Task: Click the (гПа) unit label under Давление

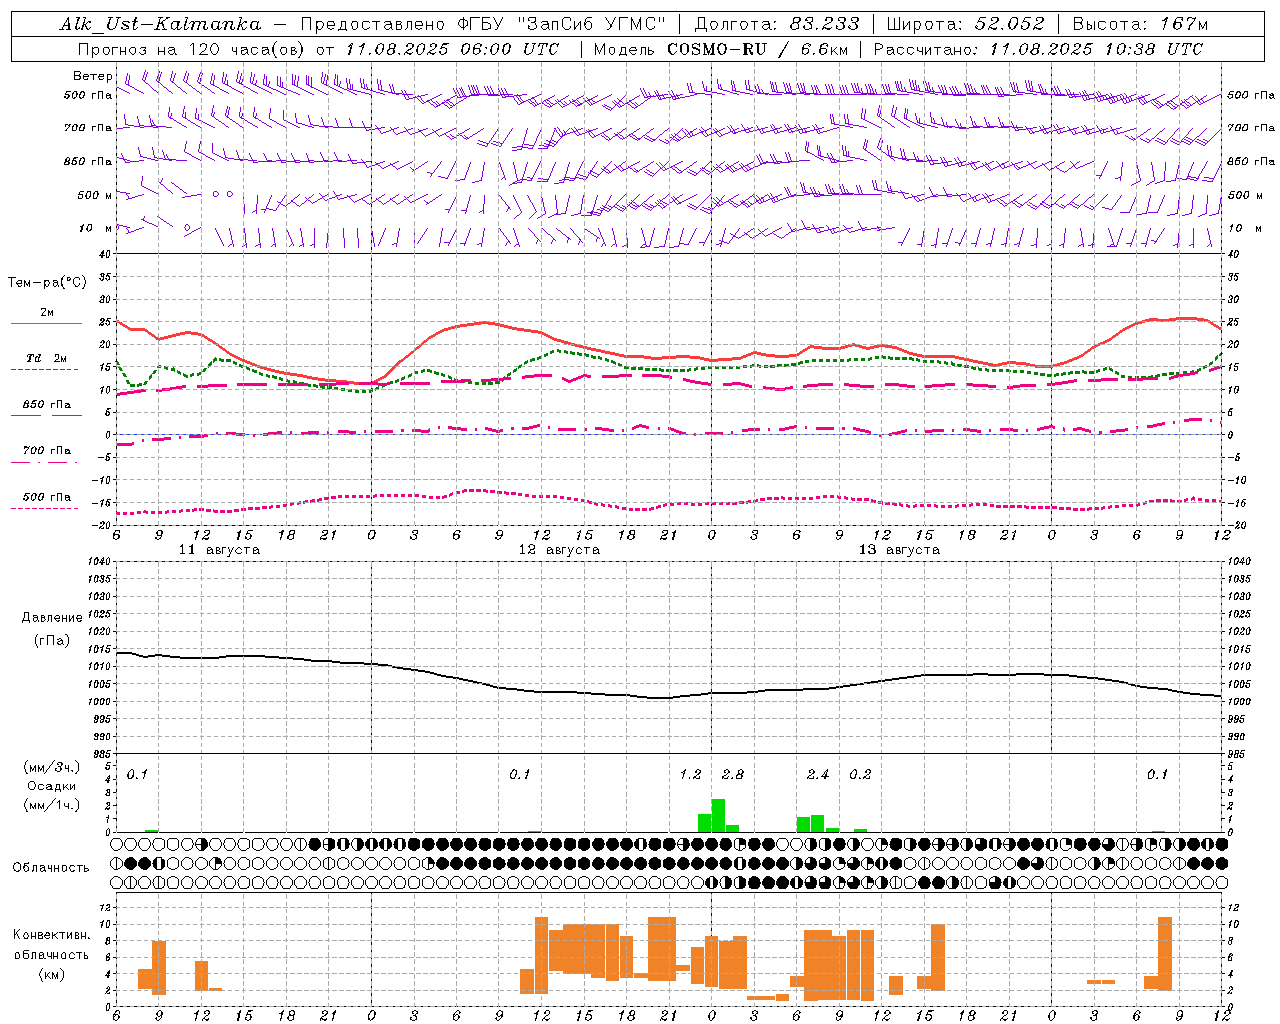Action: (52, 641)
